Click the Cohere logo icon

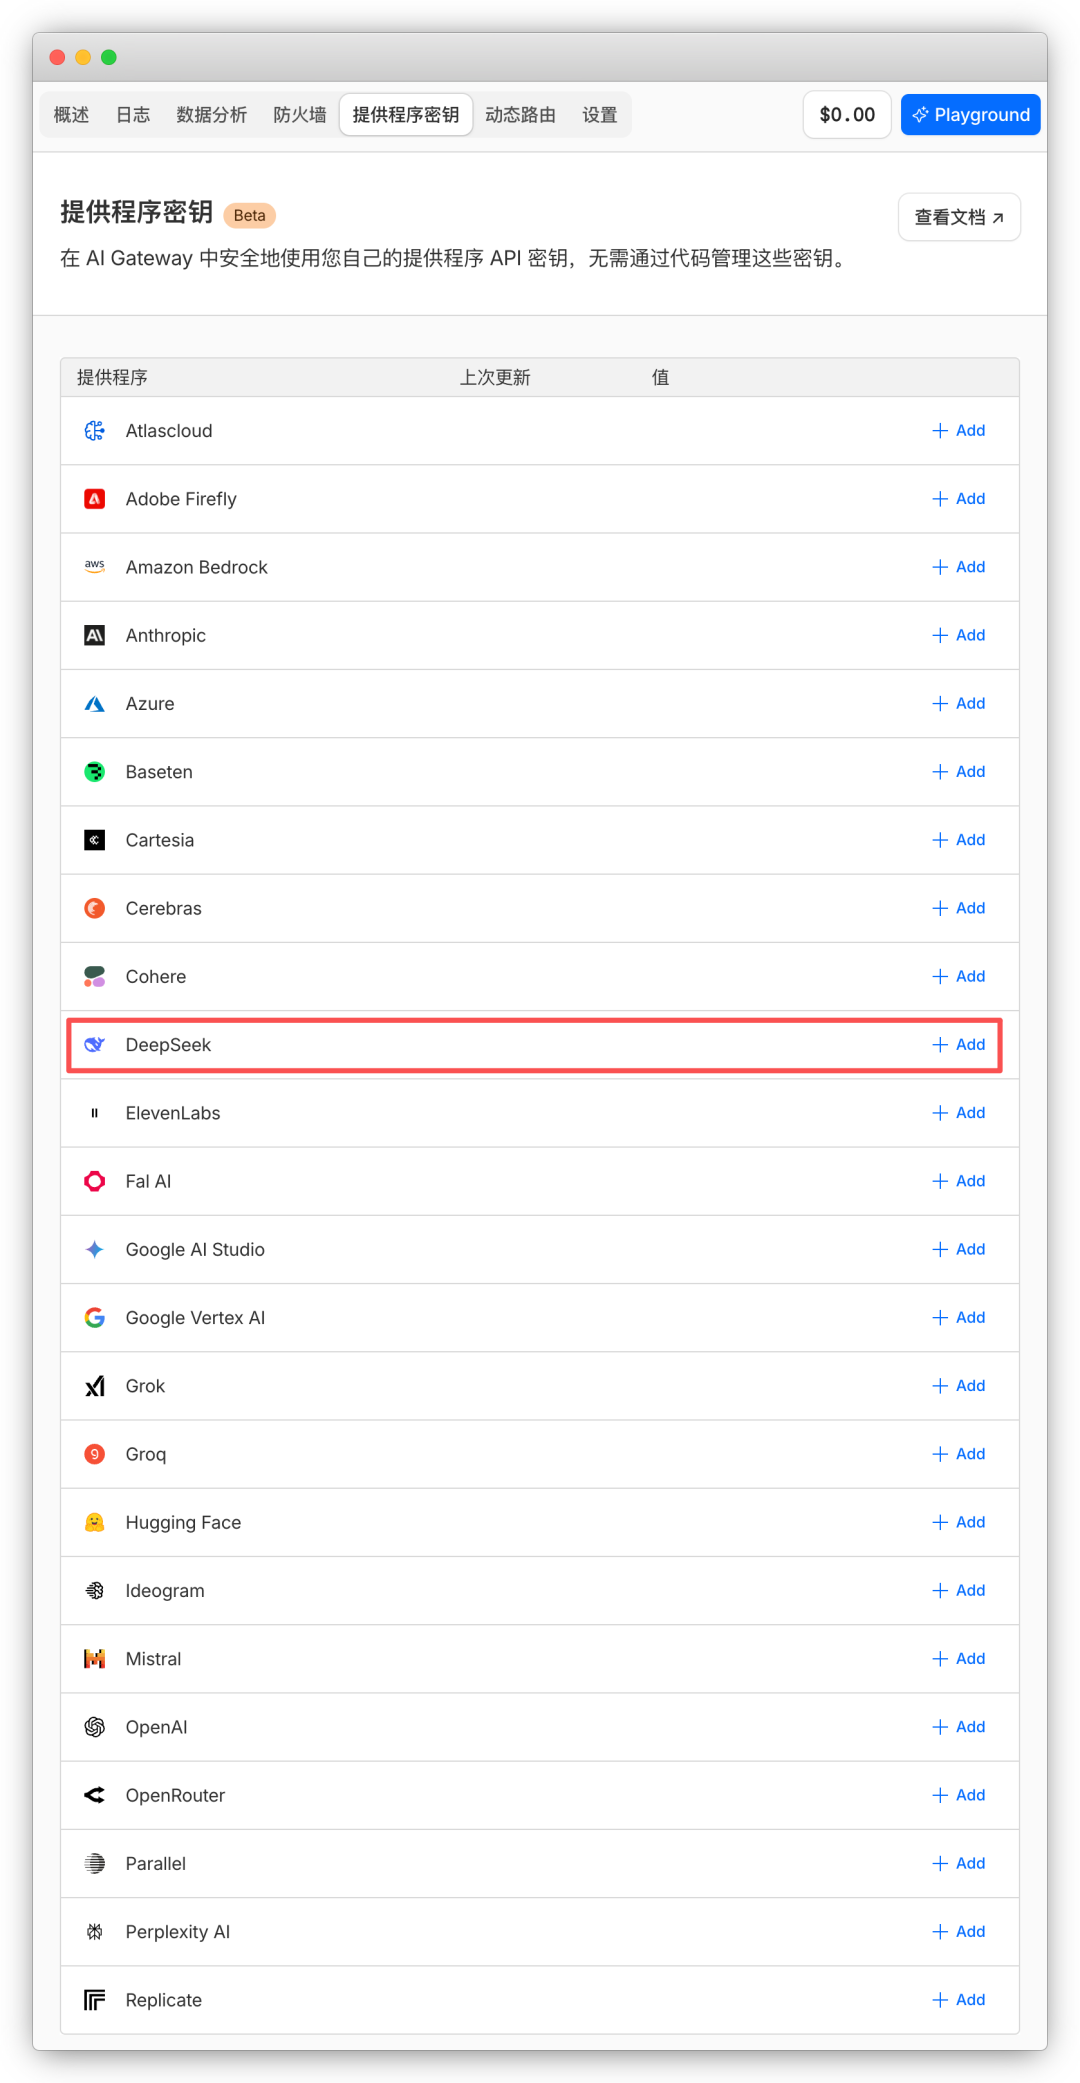pyautogui.click(x=94, y=976)
